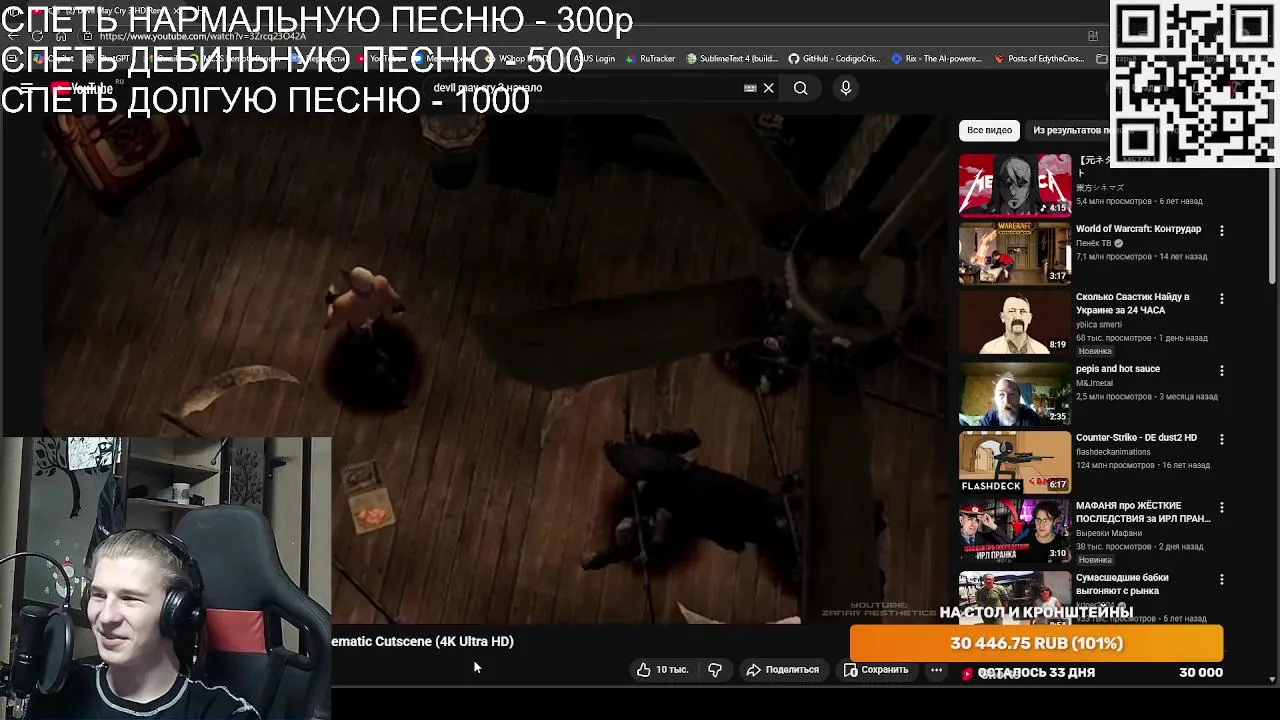Click the FLASHDECK thumbnail with 6:17 duration
This screenshot has height=720, width=1280.
(x=1014, y=462)
